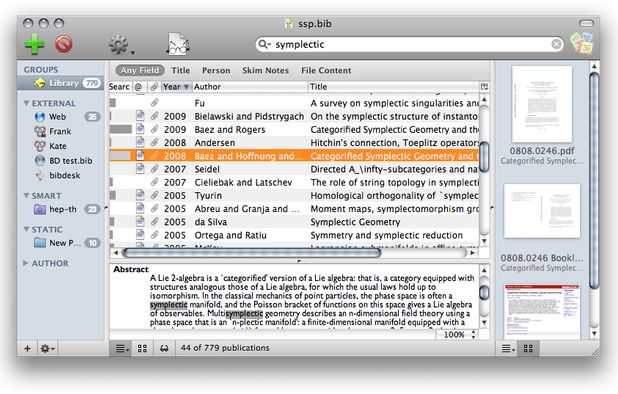Click in the search field containing symplectic

click(x=410, y=44)
